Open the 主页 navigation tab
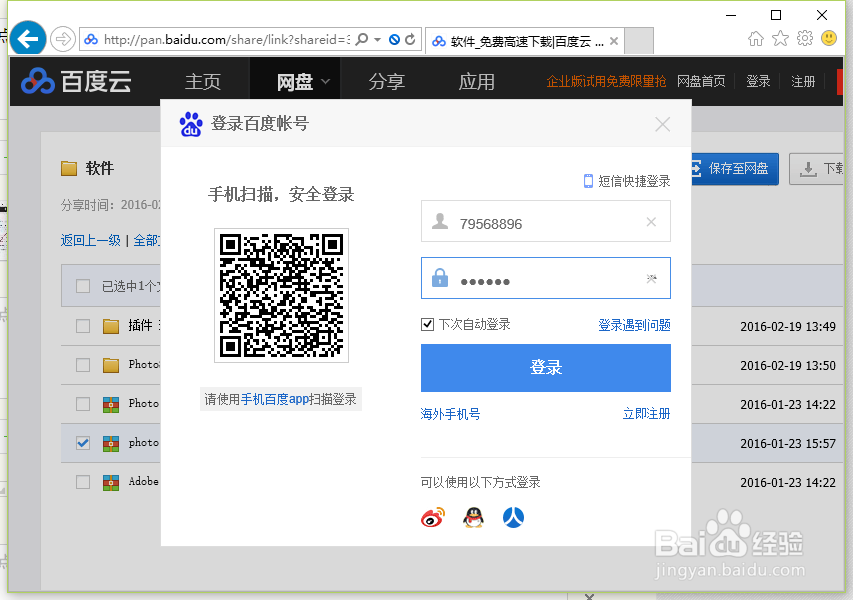This screenshot has width=853, height=600. pyautogui.click(x=203, y=82)
